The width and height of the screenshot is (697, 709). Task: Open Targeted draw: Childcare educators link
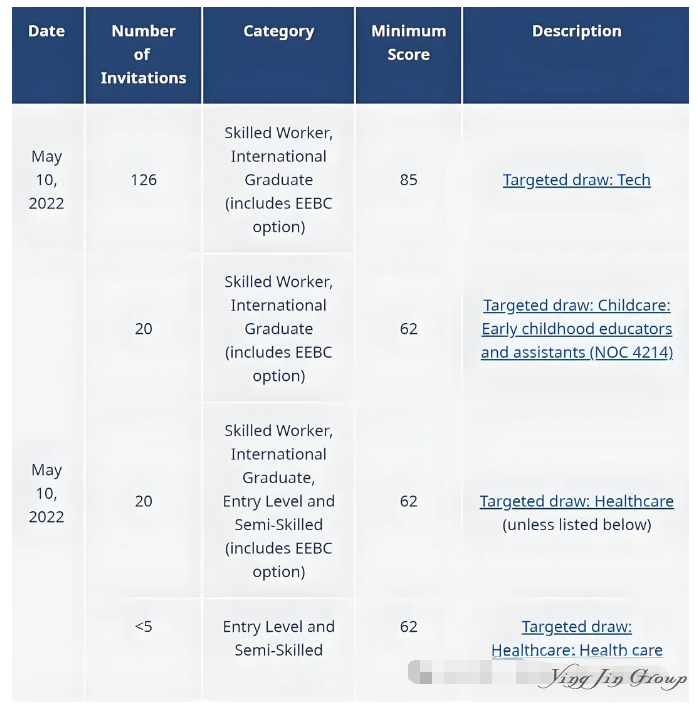pos(576,329)
